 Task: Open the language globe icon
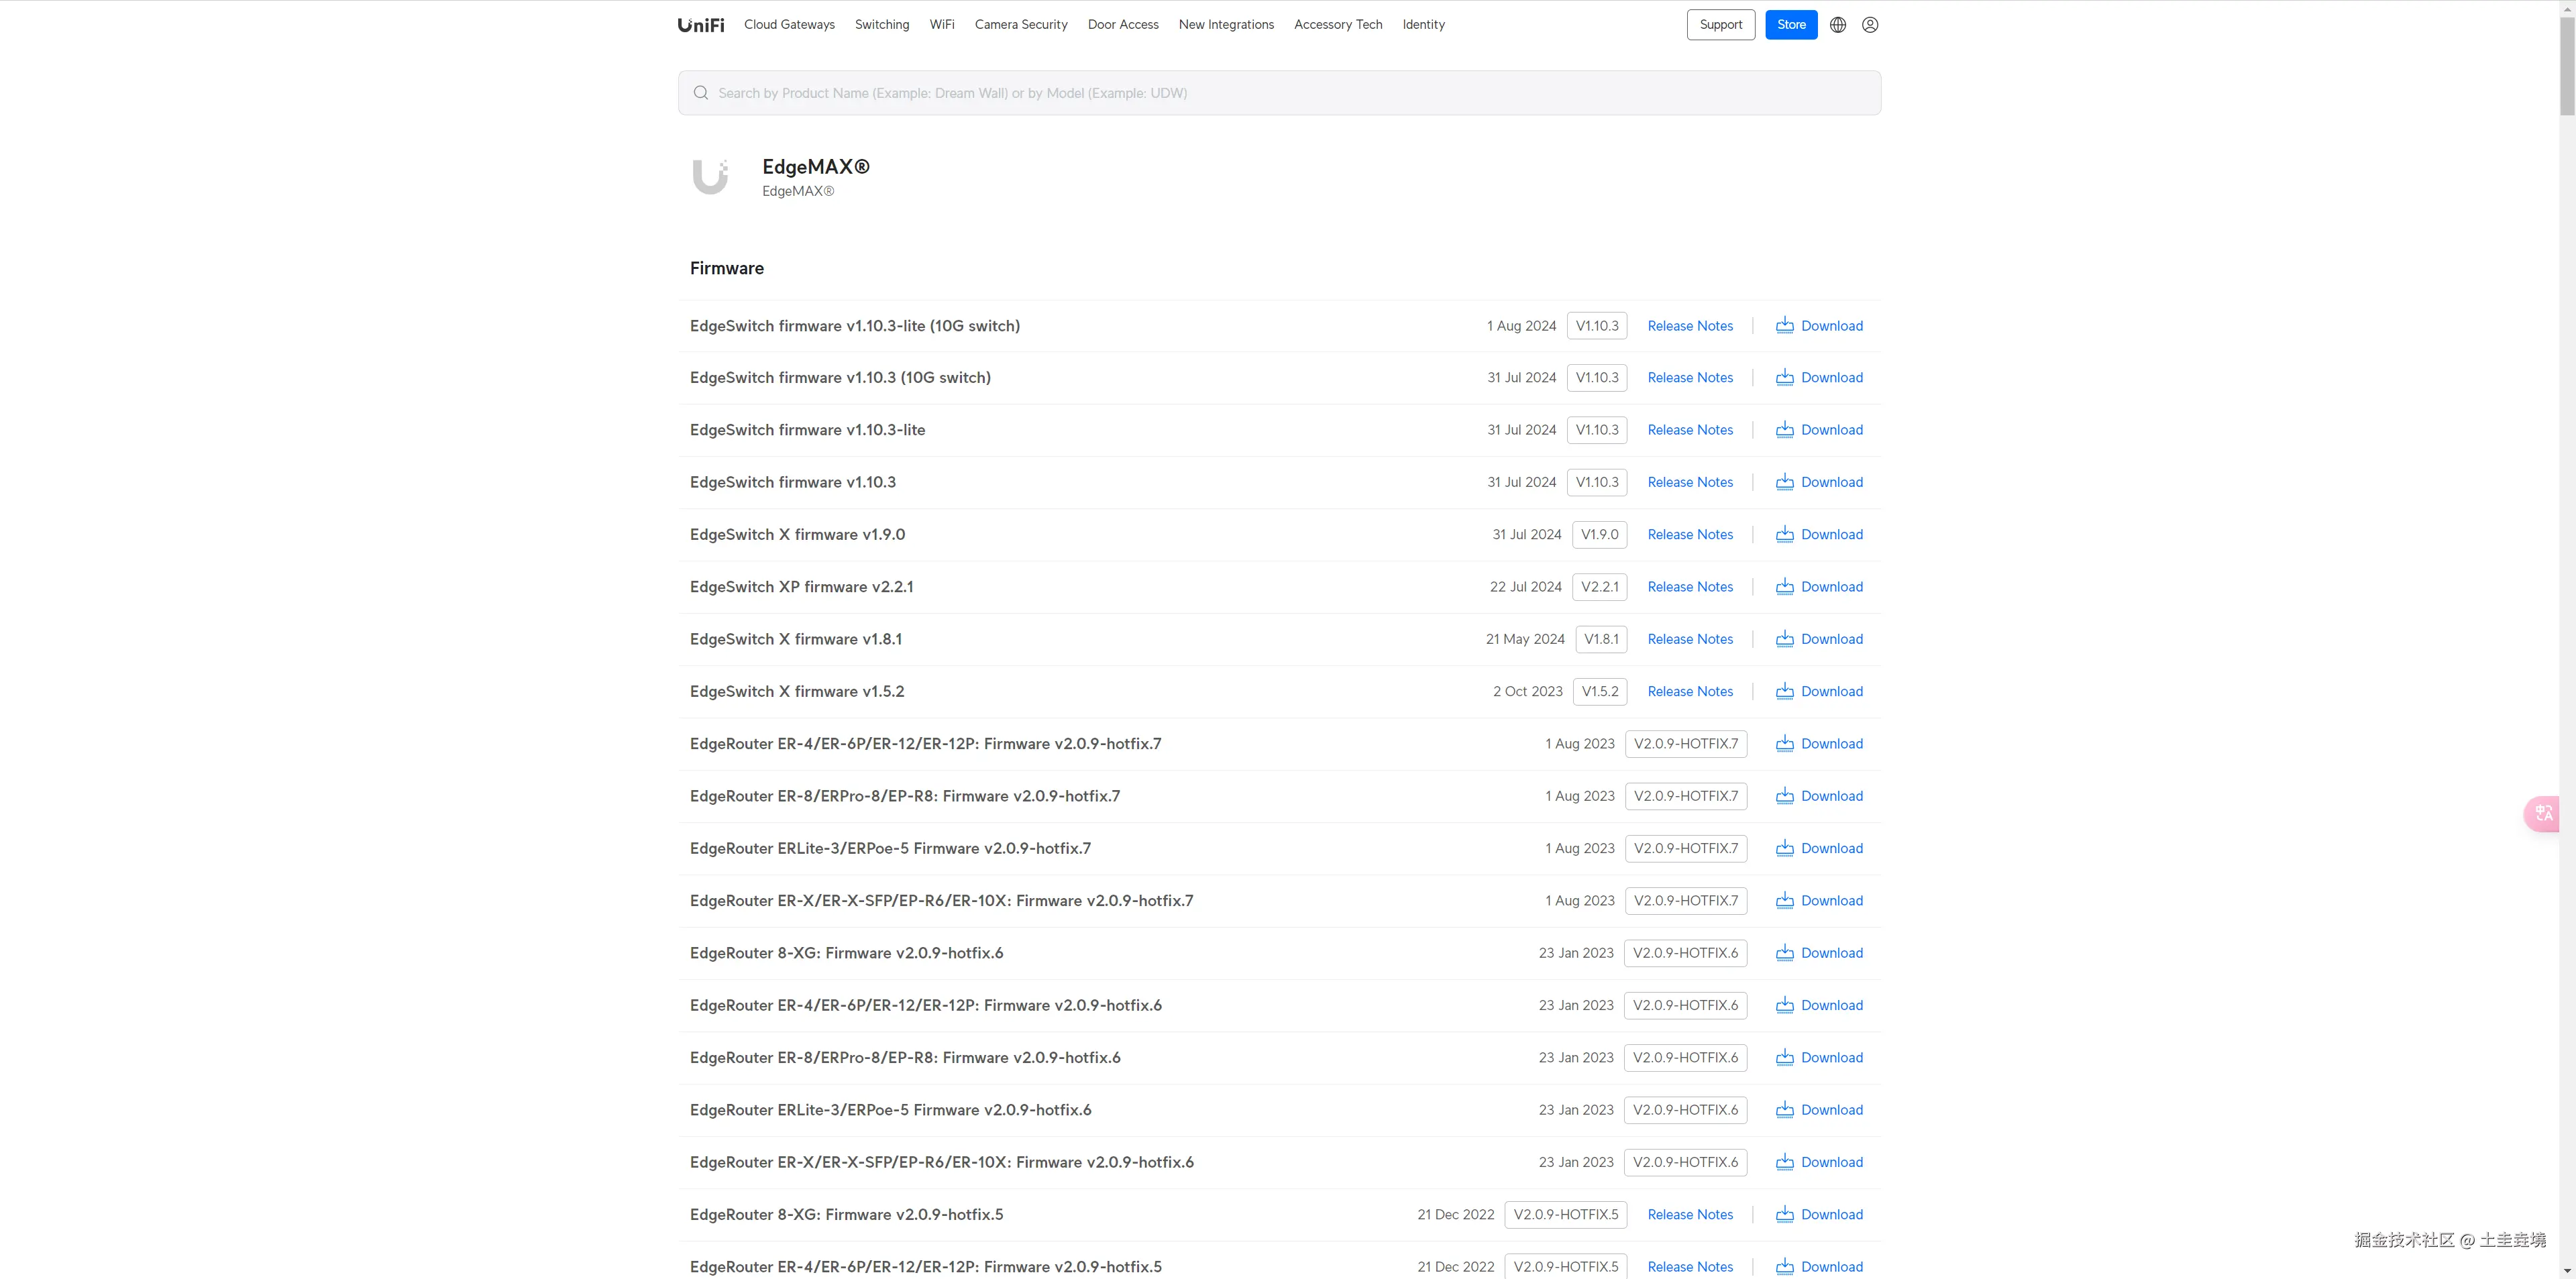(1837, 25)
